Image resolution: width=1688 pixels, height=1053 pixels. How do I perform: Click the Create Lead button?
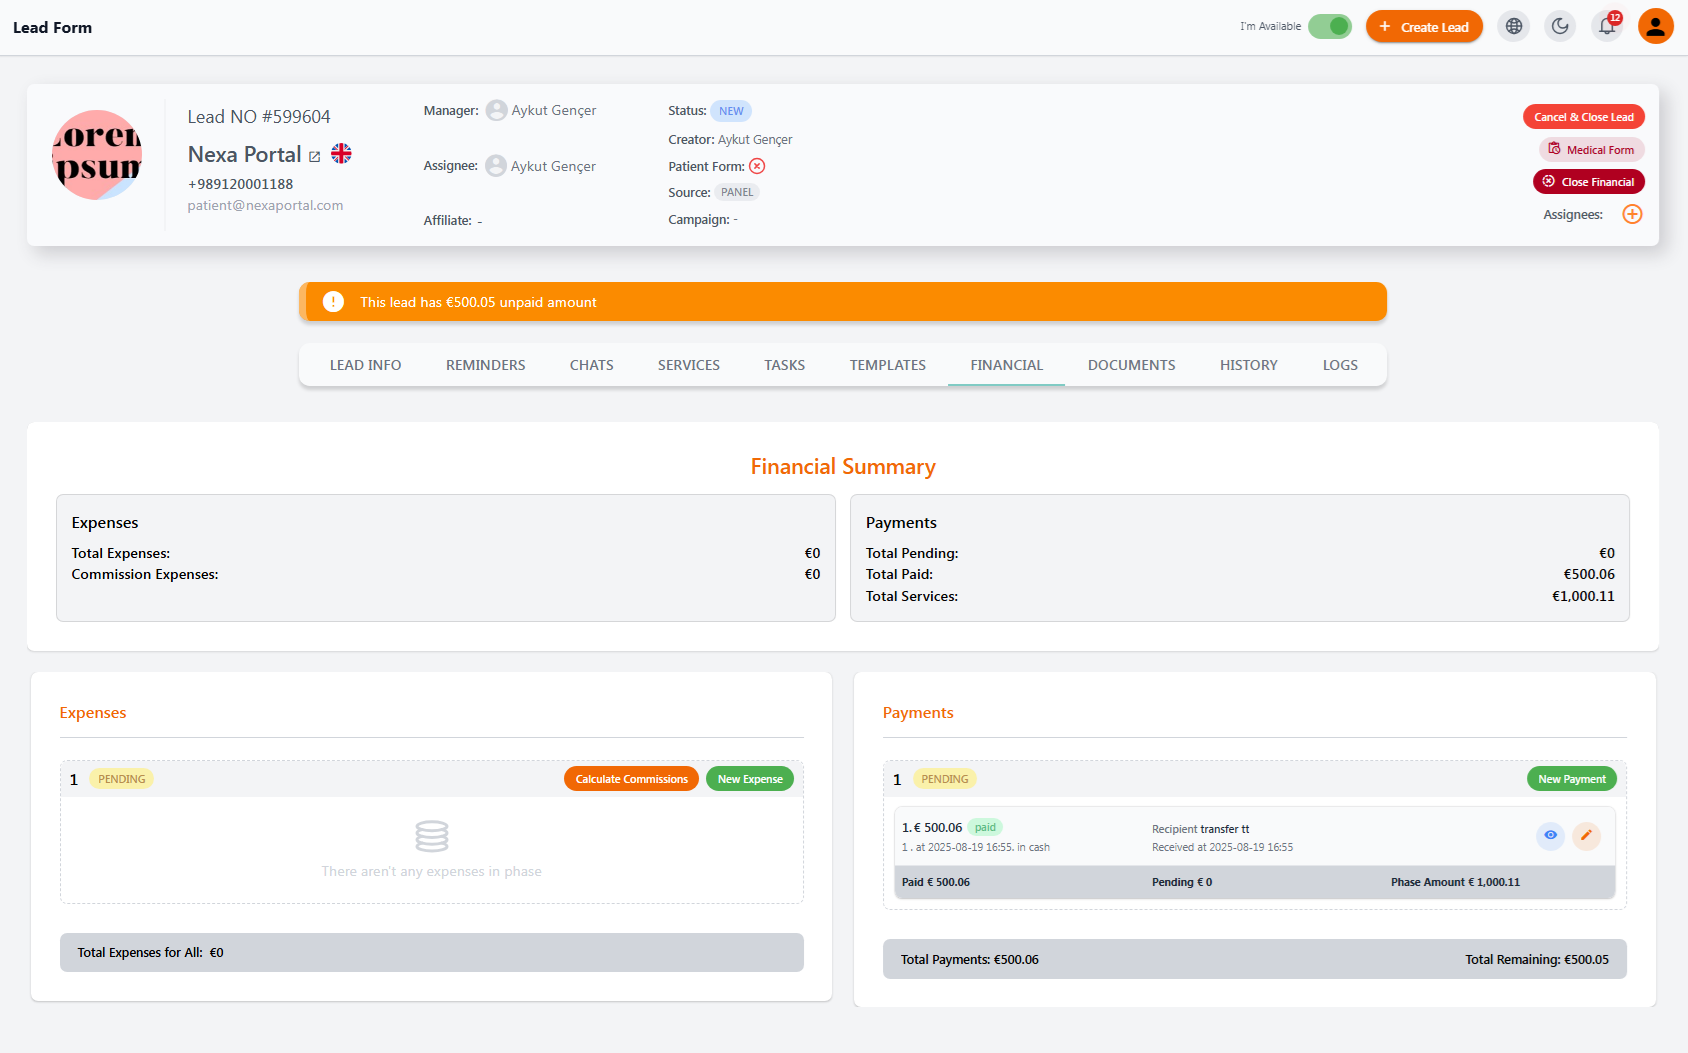(x=1424, y=27)
